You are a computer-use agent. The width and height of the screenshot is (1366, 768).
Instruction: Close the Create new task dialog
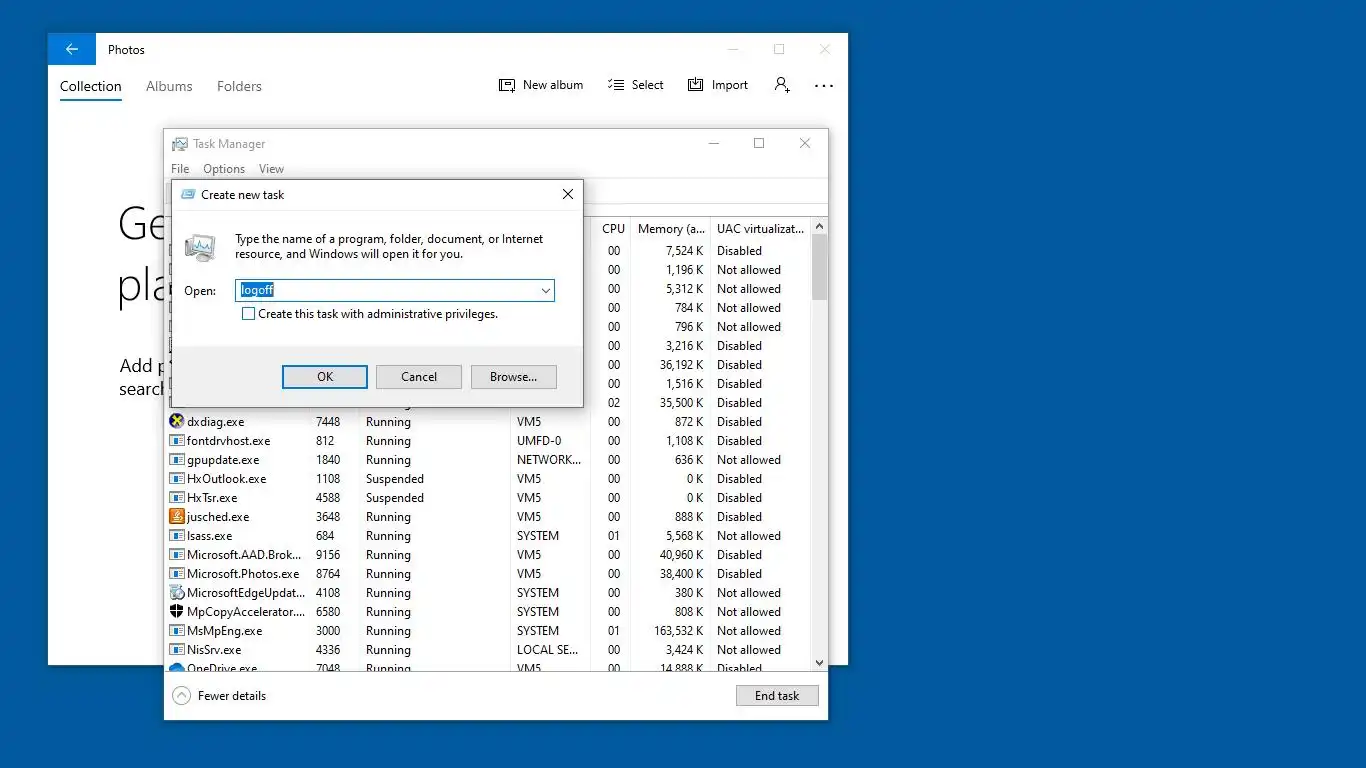[x=568, y=194]
